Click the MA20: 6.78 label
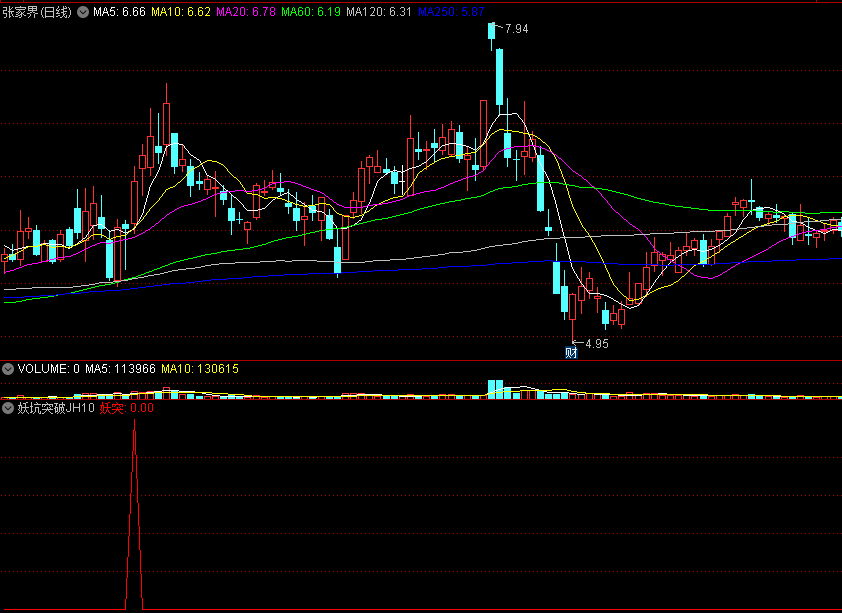842x613 pixels. click(x=246, y=12)
